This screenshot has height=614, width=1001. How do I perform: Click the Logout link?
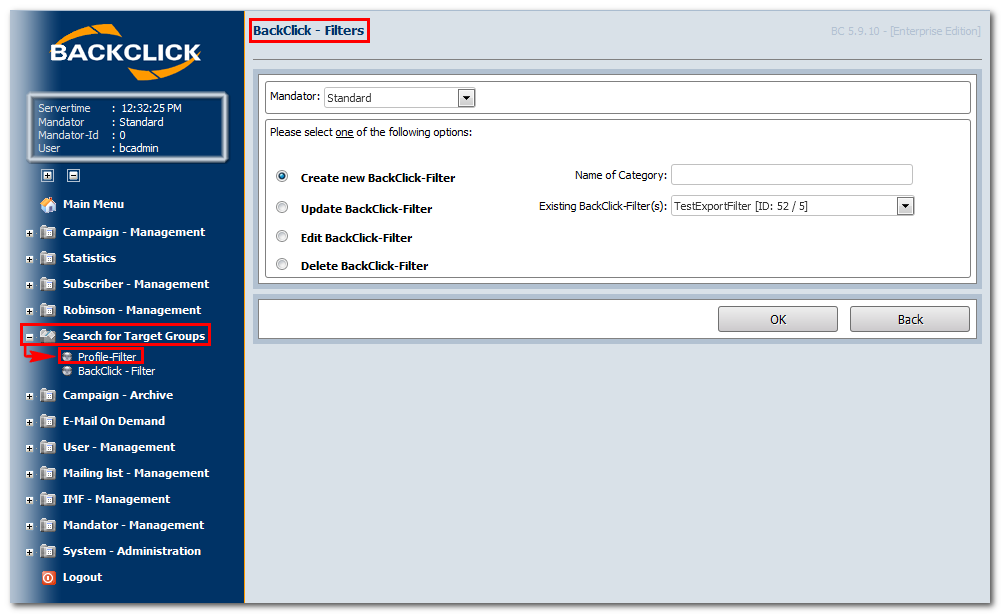82,577
